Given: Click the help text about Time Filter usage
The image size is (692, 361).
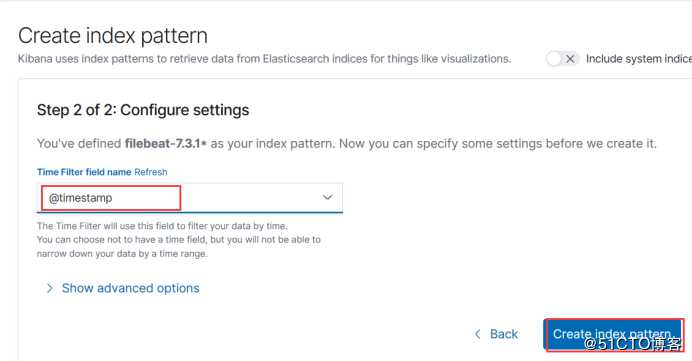Looking at the screenshot, I should point(162,226).
